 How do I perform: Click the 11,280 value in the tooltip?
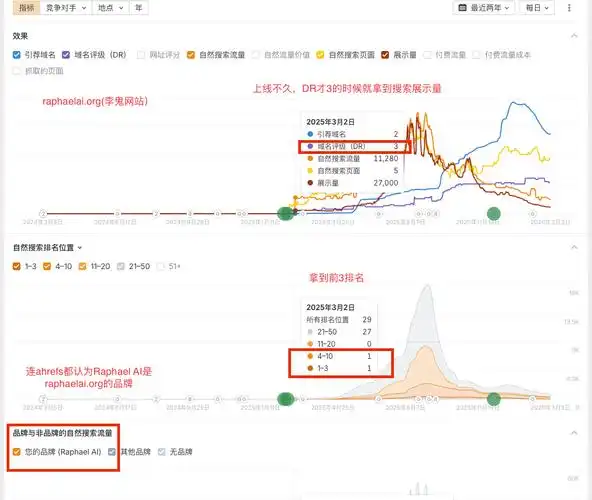pyautogui.click(x=385, y=159)
